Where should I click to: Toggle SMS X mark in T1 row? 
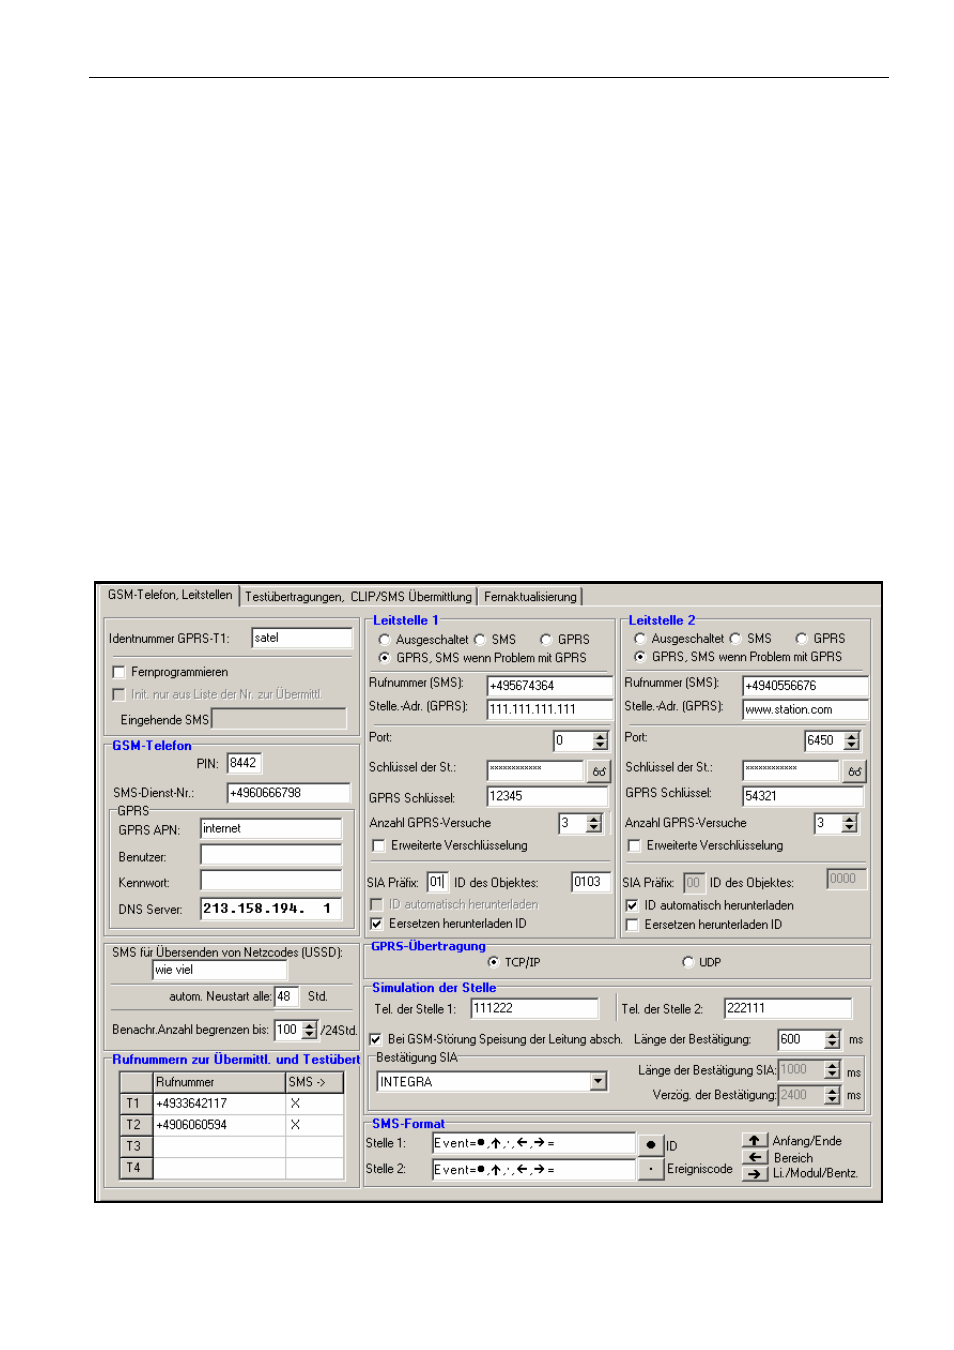pyautogui.click(x=314, y=1103)
